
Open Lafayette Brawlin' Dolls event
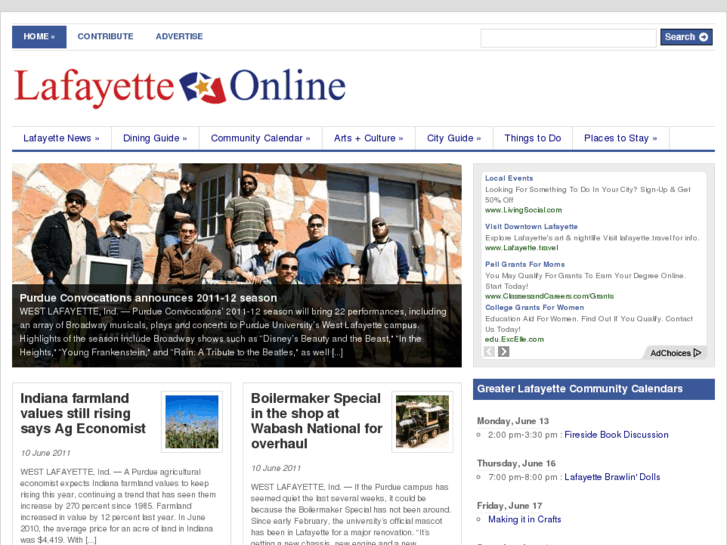click(x=612, y=477)
